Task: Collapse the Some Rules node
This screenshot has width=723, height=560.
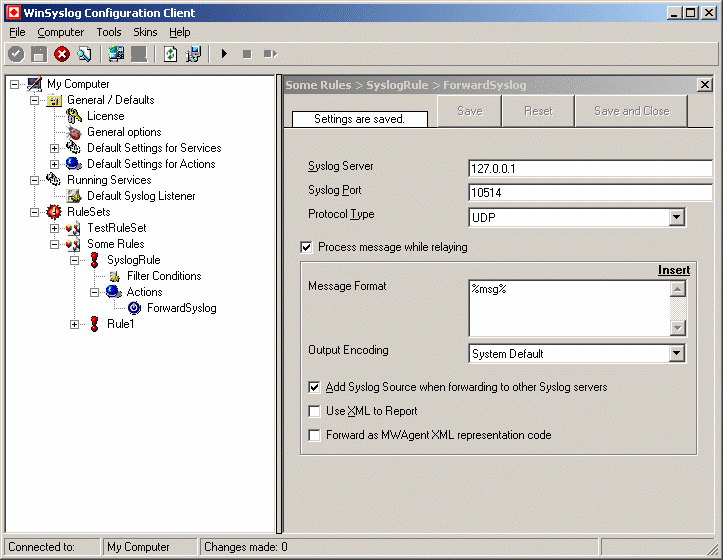Action: pyautogui.click(x=54, y=244)
